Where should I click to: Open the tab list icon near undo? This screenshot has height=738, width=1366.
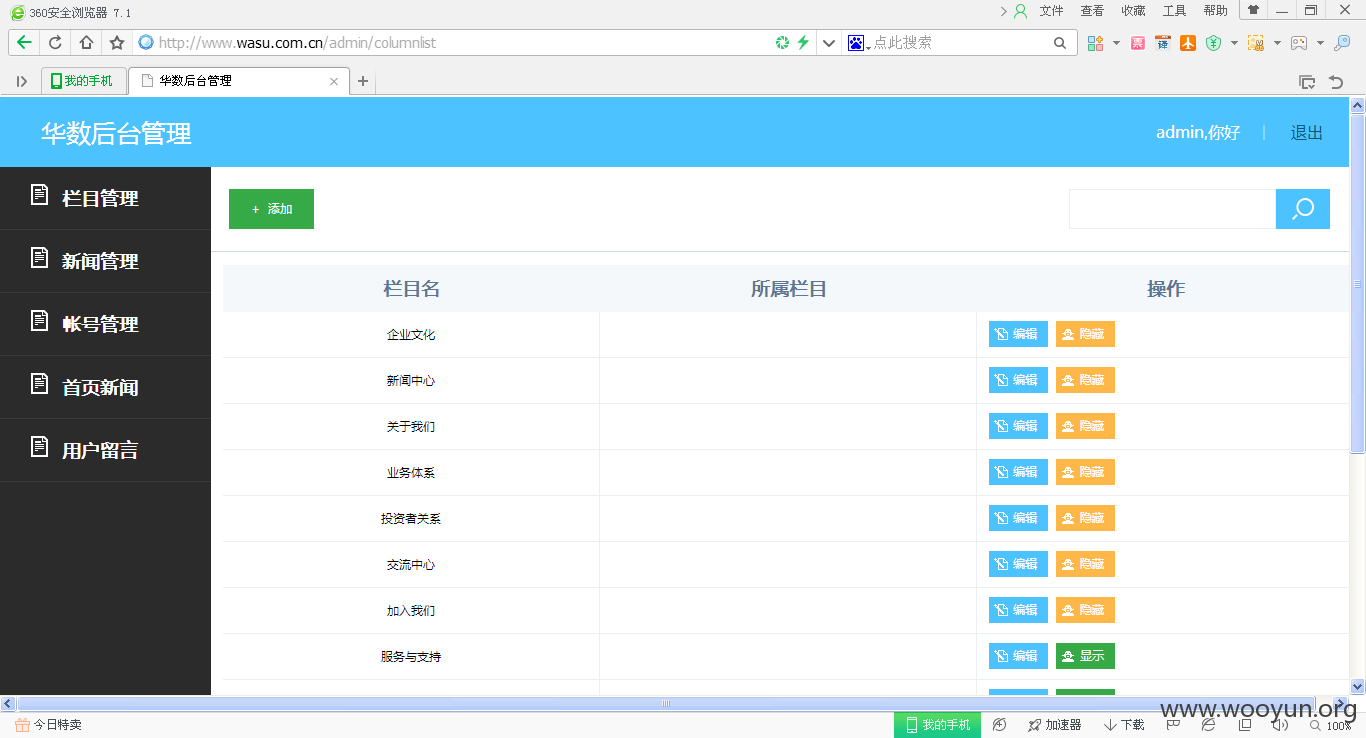point(1307,82)
